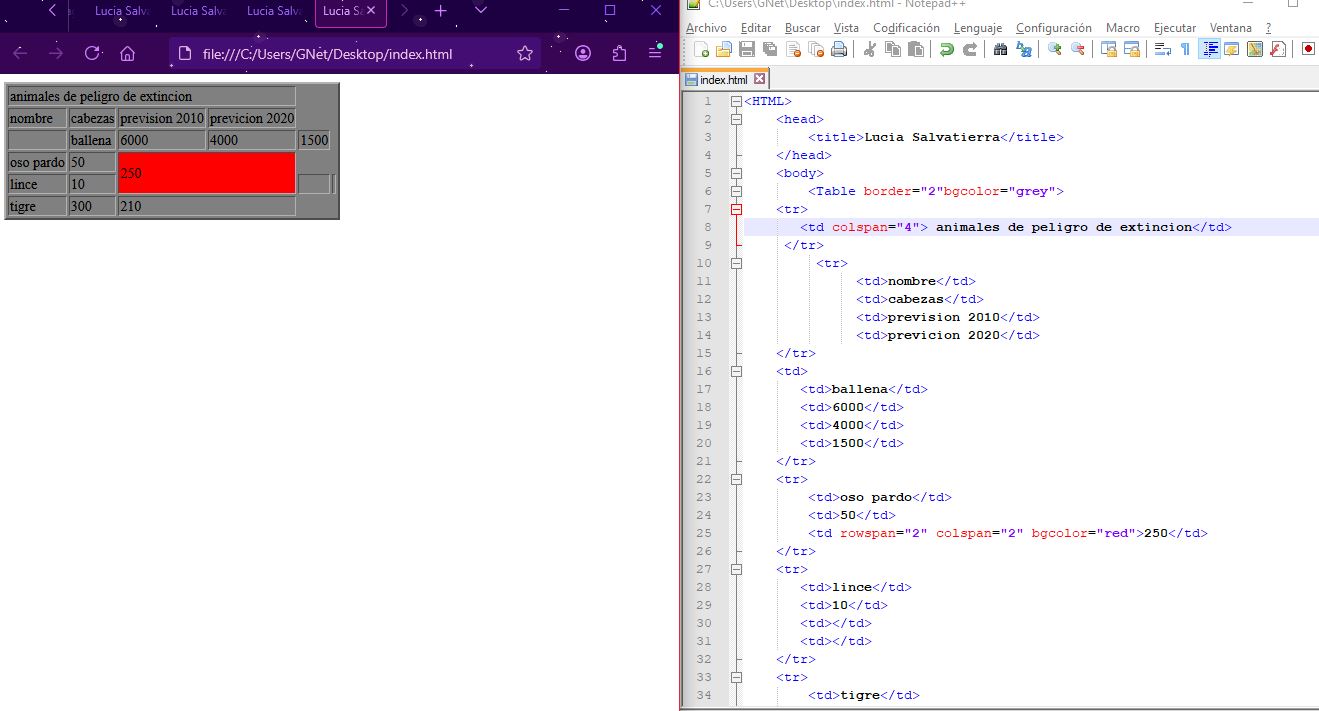Toggle the indent guide toolbar button
The width and height of the screenshot is (1319, 711).
pos(1209,49)
